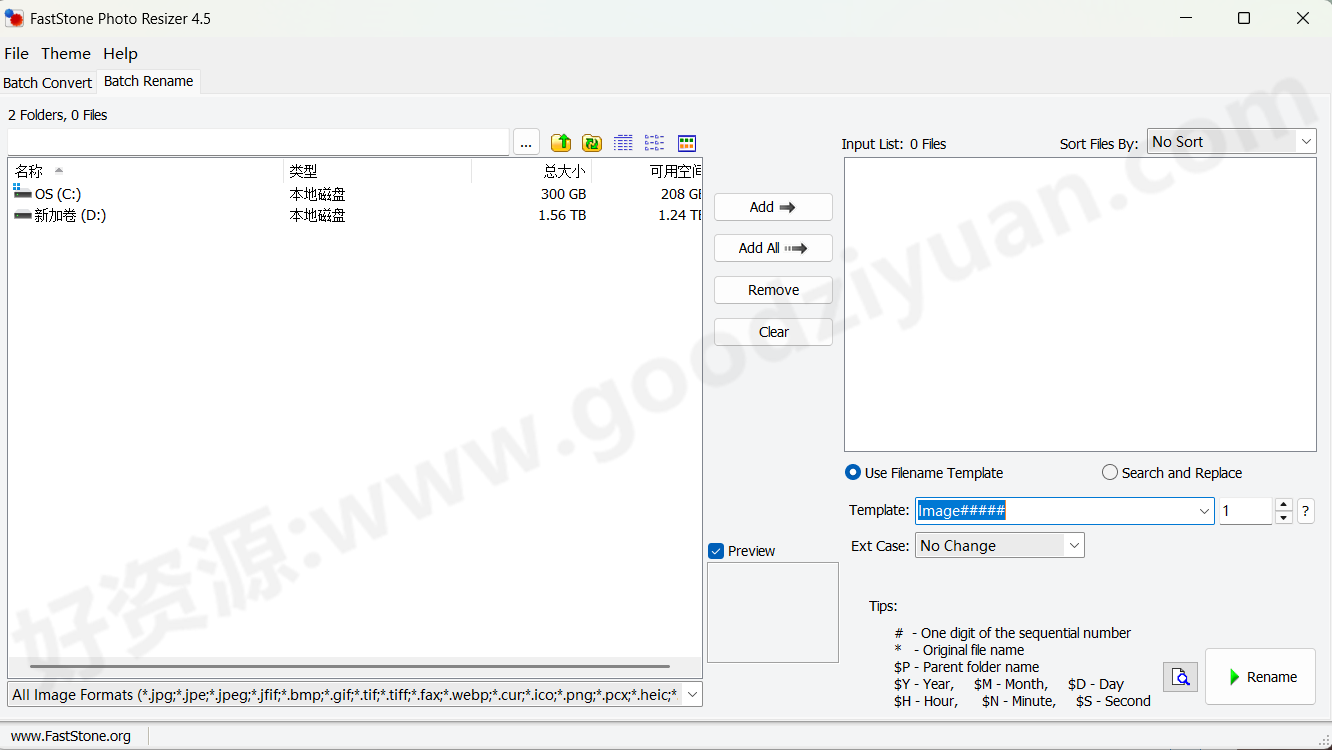Viewport: 1332px width, 750px height.
Task: Switch the file browser to thumbnail view
Action: (686, 142)
